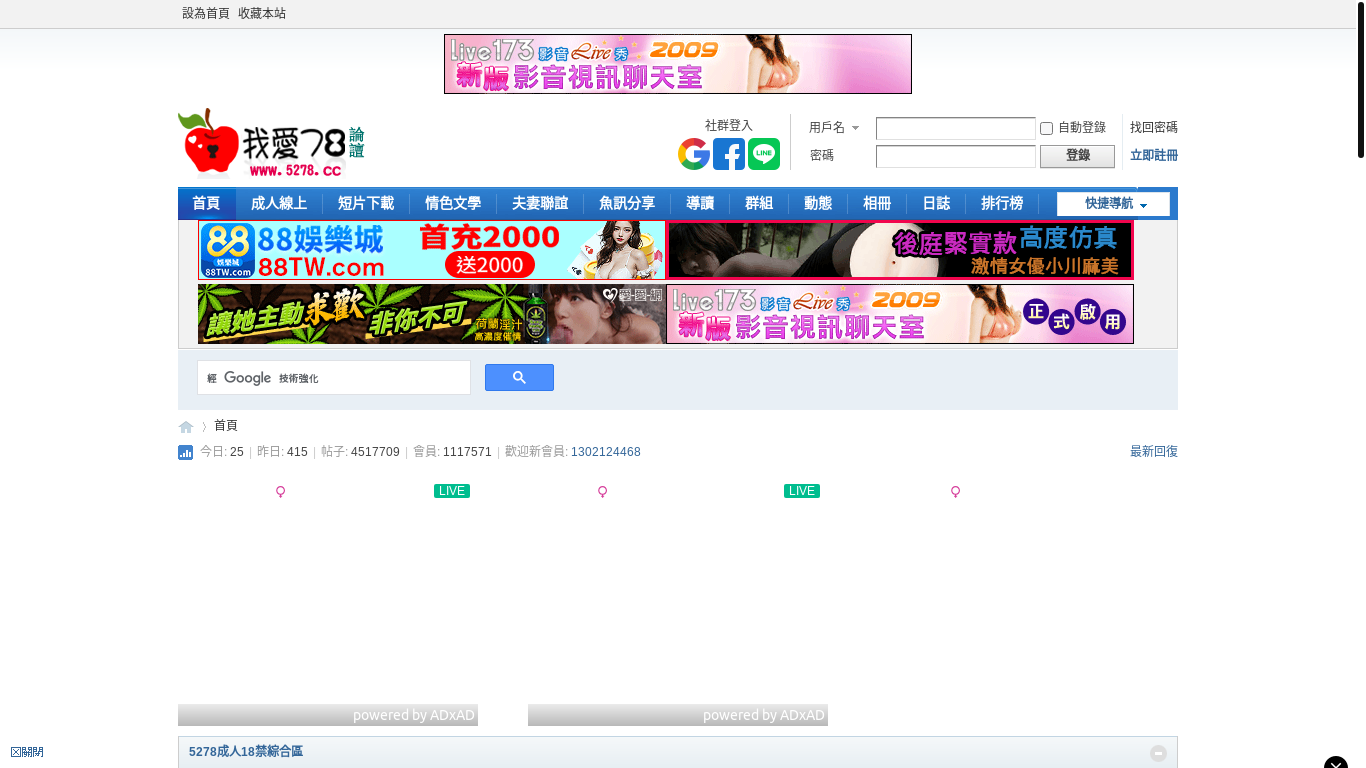The height and width of the screenshot is (768, 1366).
Task: Sign in with the Google icon
Action: point(694,154)
